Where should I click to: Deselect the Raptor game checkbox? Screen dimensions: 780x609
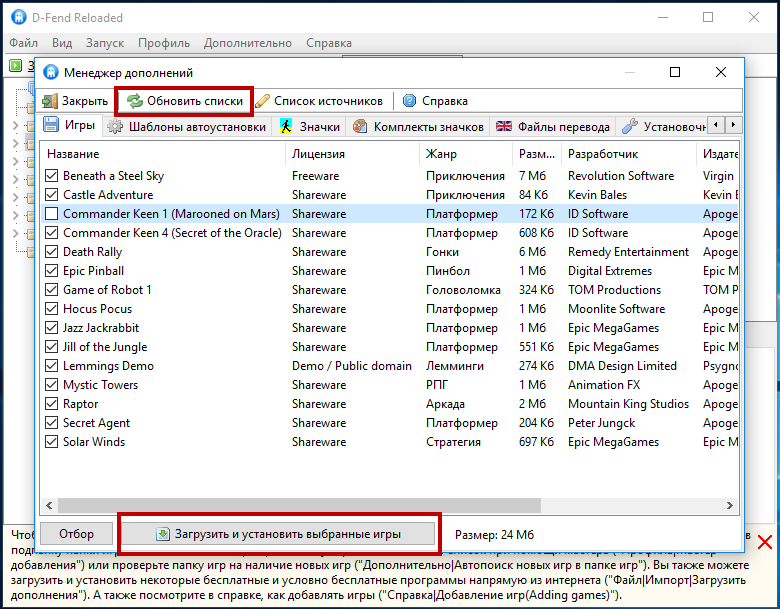51,404
